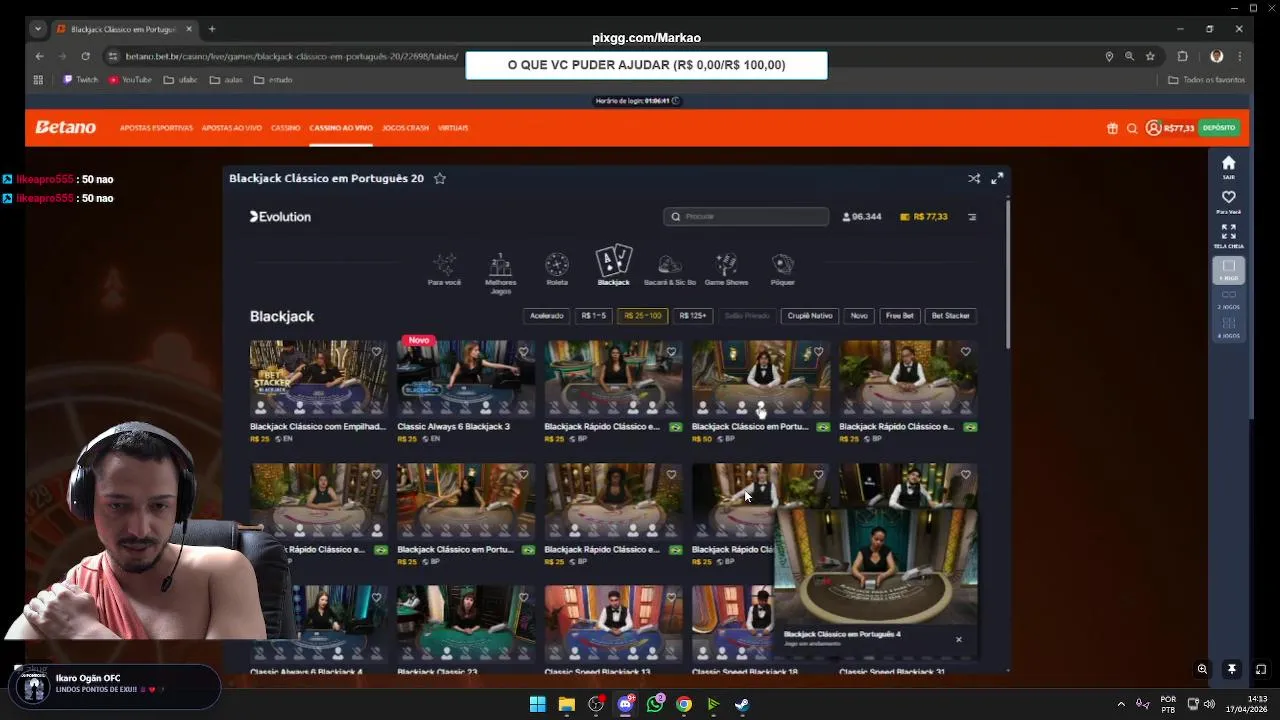
Task: Open File Explorer from taskbar
Action: (566, 704)
